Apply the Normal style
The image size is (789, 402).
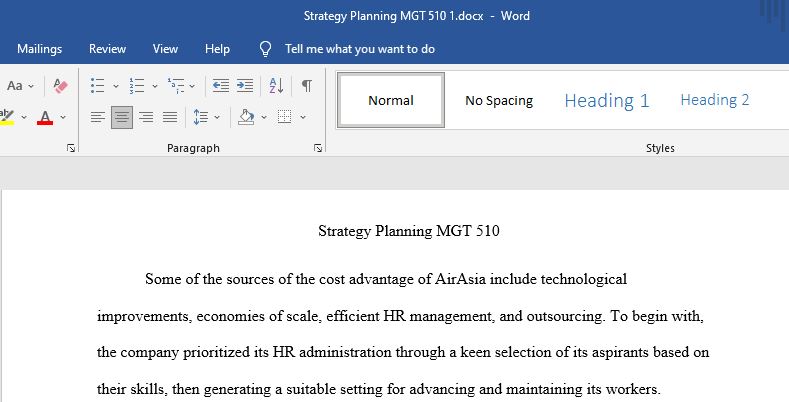coord(391,100)
